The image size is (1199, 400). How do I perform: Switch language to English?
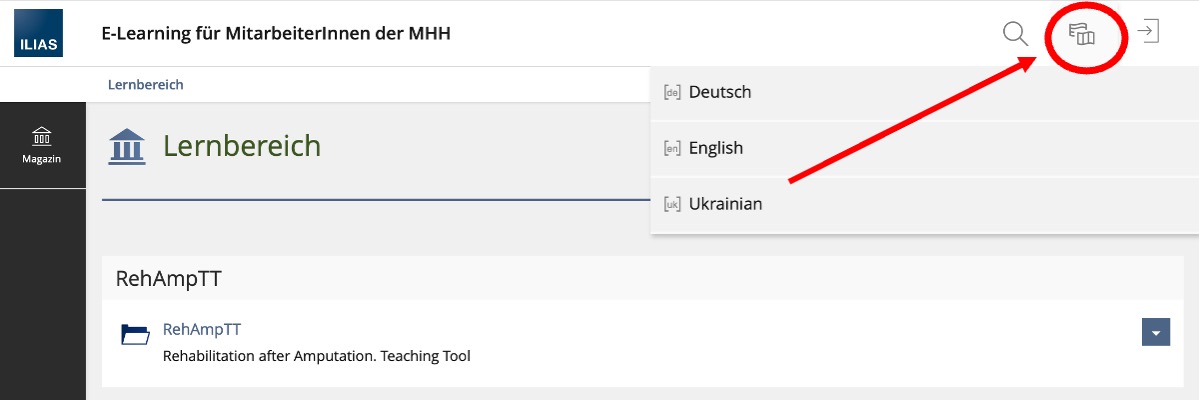tap(716, 148)
